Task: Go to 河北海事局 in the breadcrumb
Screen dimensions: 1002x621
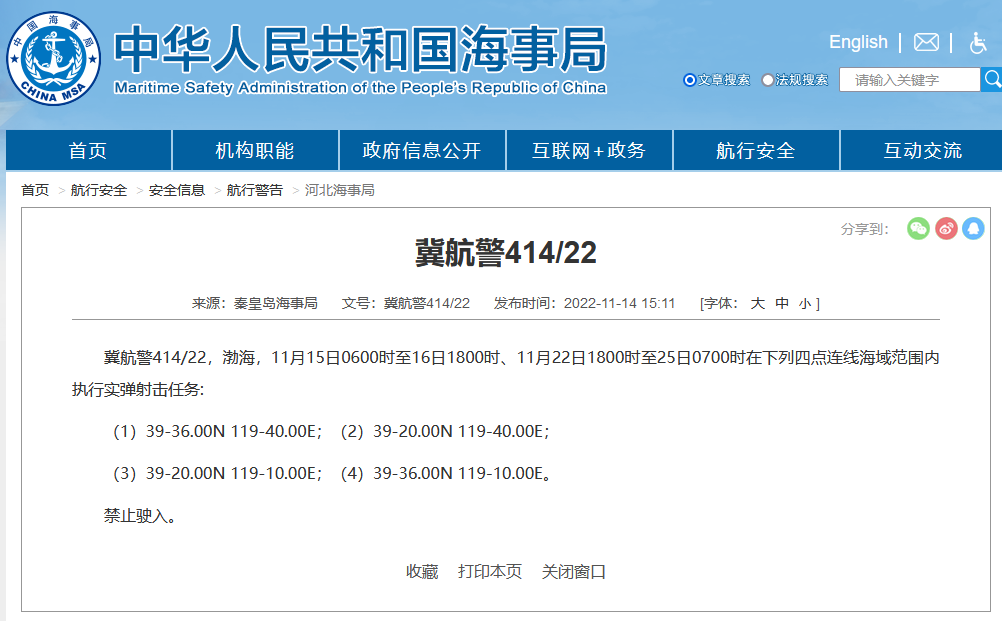Action: [340, 190]
